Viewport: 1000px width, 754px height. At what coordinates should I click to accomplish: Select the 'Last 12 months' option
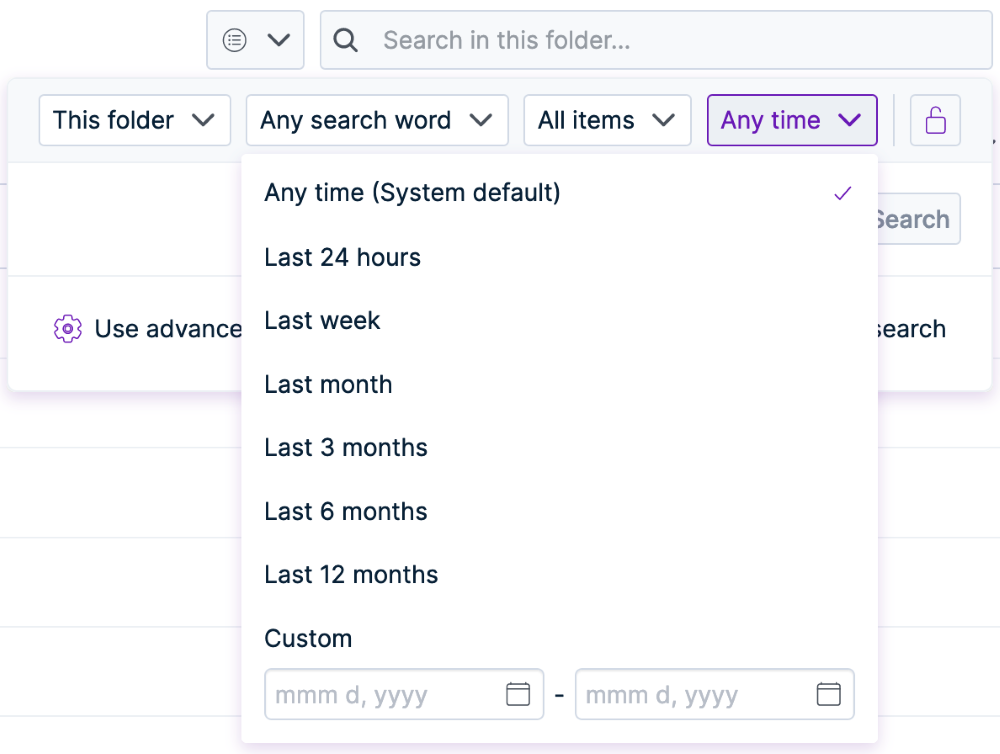(x=559, y=574)
